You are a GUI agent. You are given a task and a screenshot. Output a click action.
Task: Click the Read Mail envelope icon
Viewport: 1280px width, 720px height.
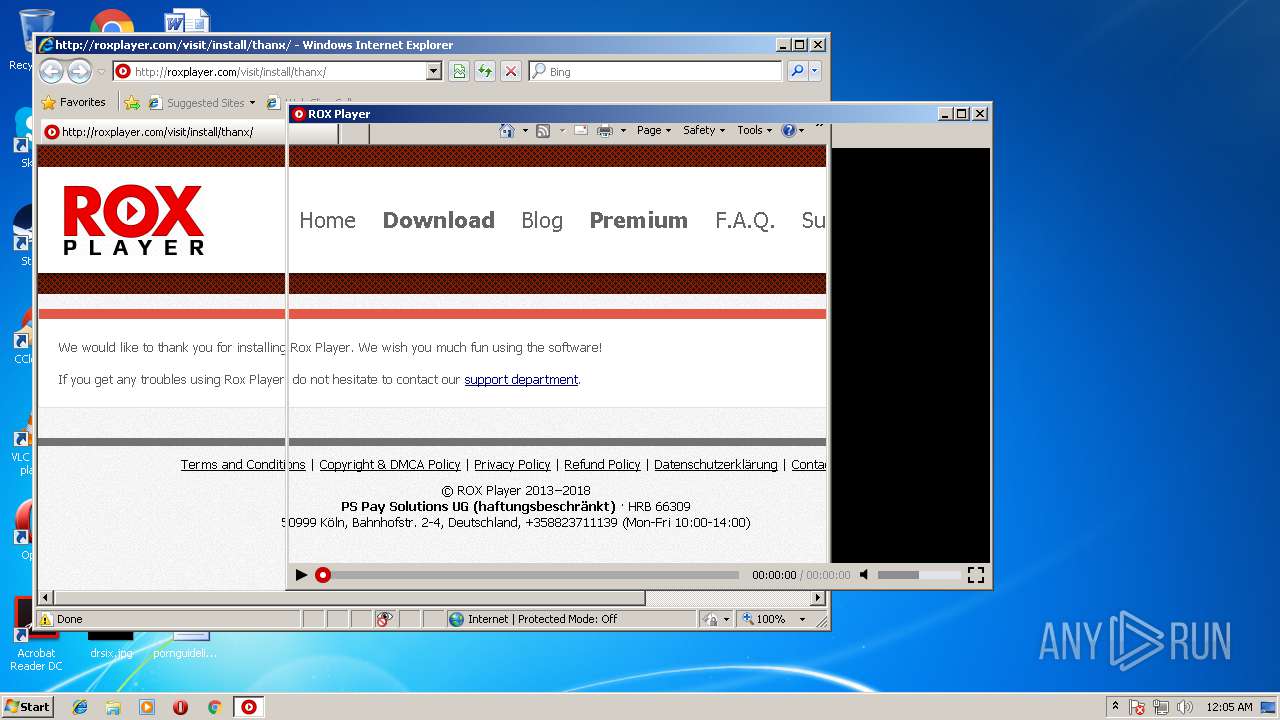tap(581, 130)
